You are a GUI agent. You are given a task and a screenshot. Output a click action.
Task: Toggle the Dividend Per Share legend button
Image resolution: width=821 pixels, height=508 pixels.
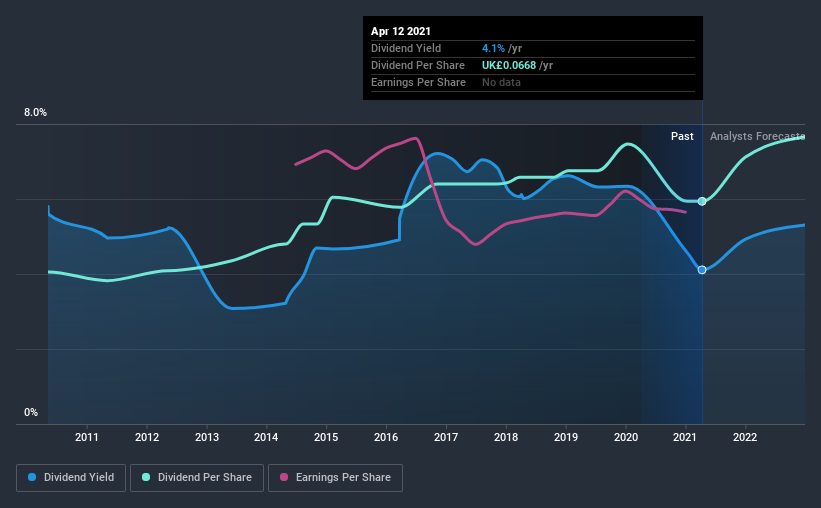(197, 478)
